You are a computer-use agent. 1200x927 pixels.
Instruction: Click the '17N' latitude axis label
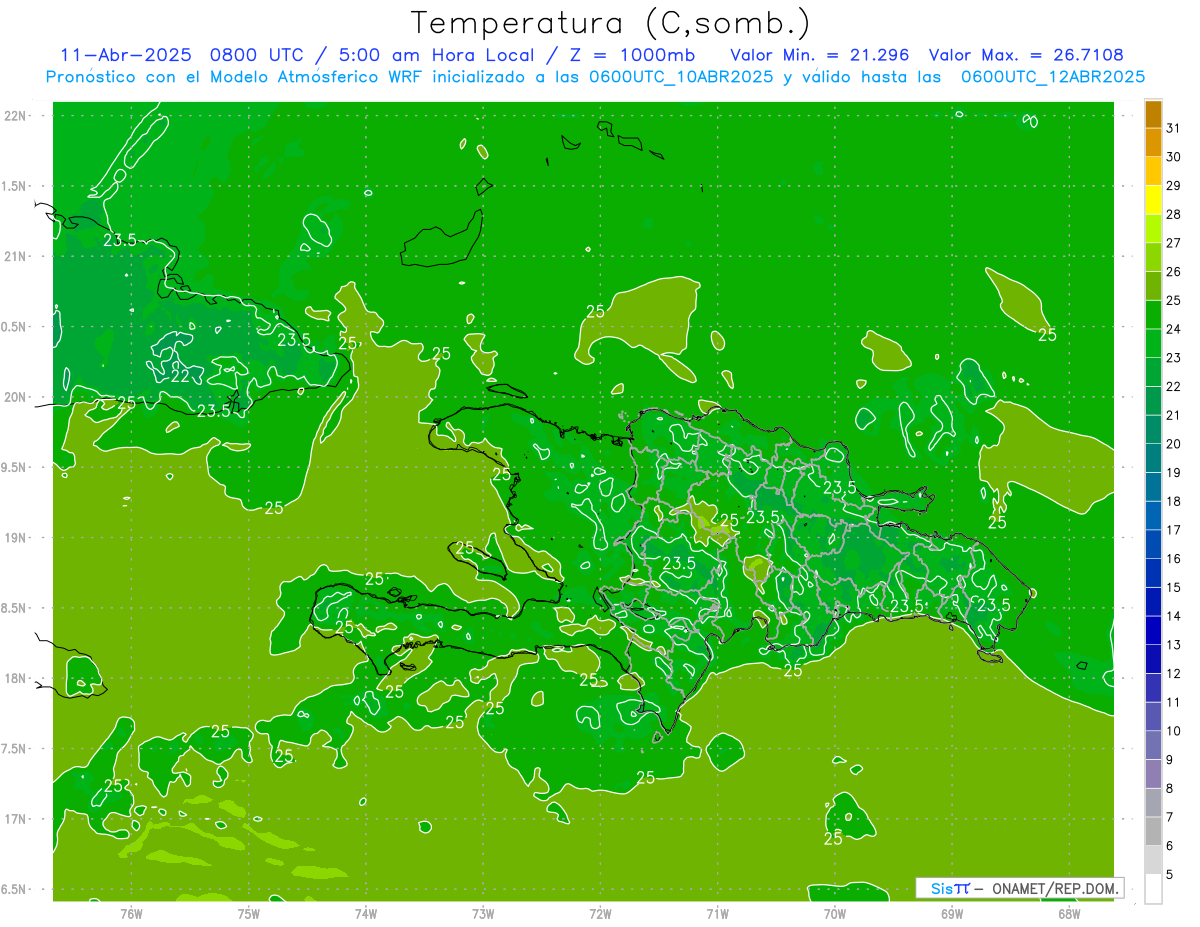(x=16, y=819)
